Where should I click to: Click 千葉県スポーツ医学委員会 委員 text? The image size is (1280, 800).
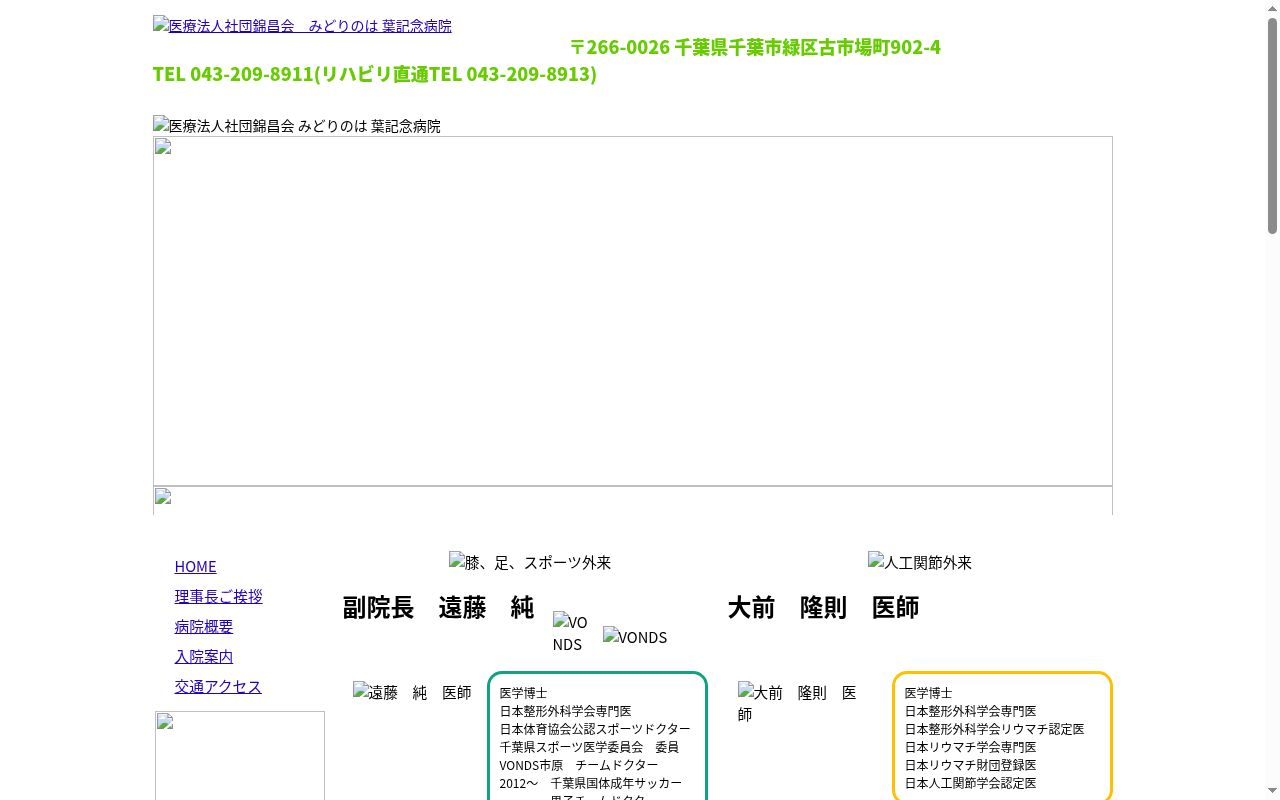coord(589,747)
